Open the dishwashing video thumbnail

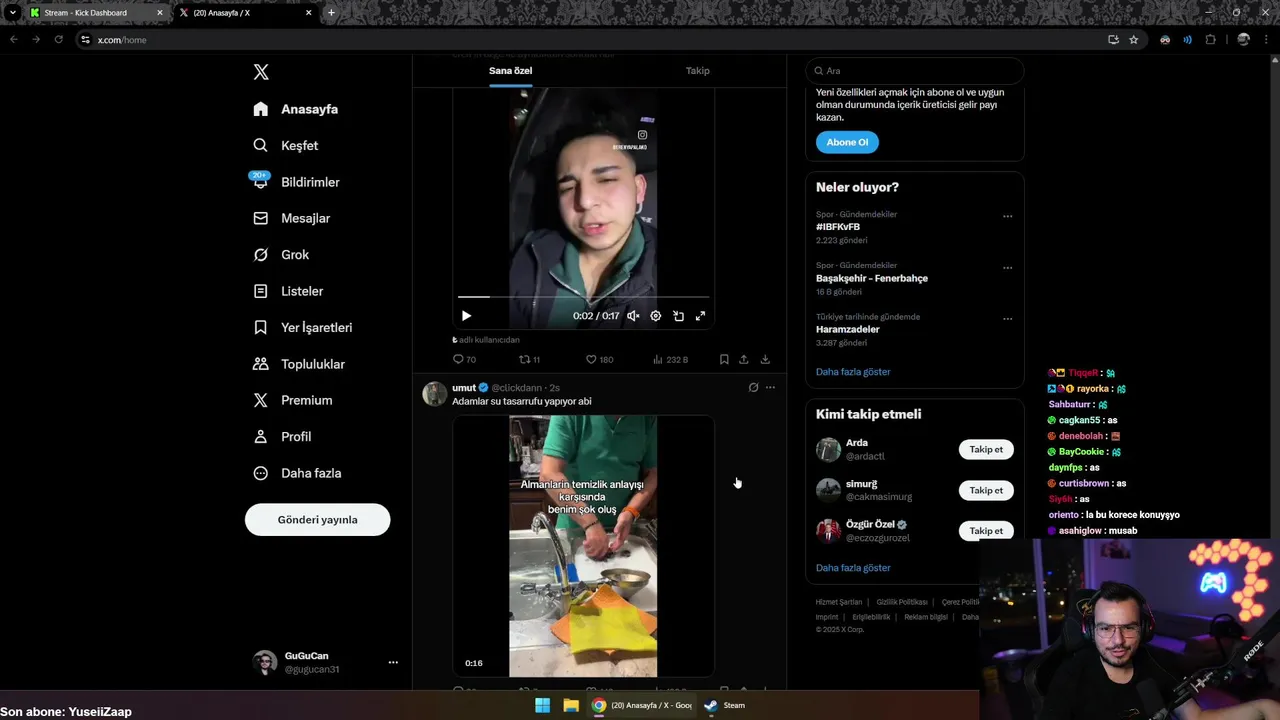[x=583, y=546]
